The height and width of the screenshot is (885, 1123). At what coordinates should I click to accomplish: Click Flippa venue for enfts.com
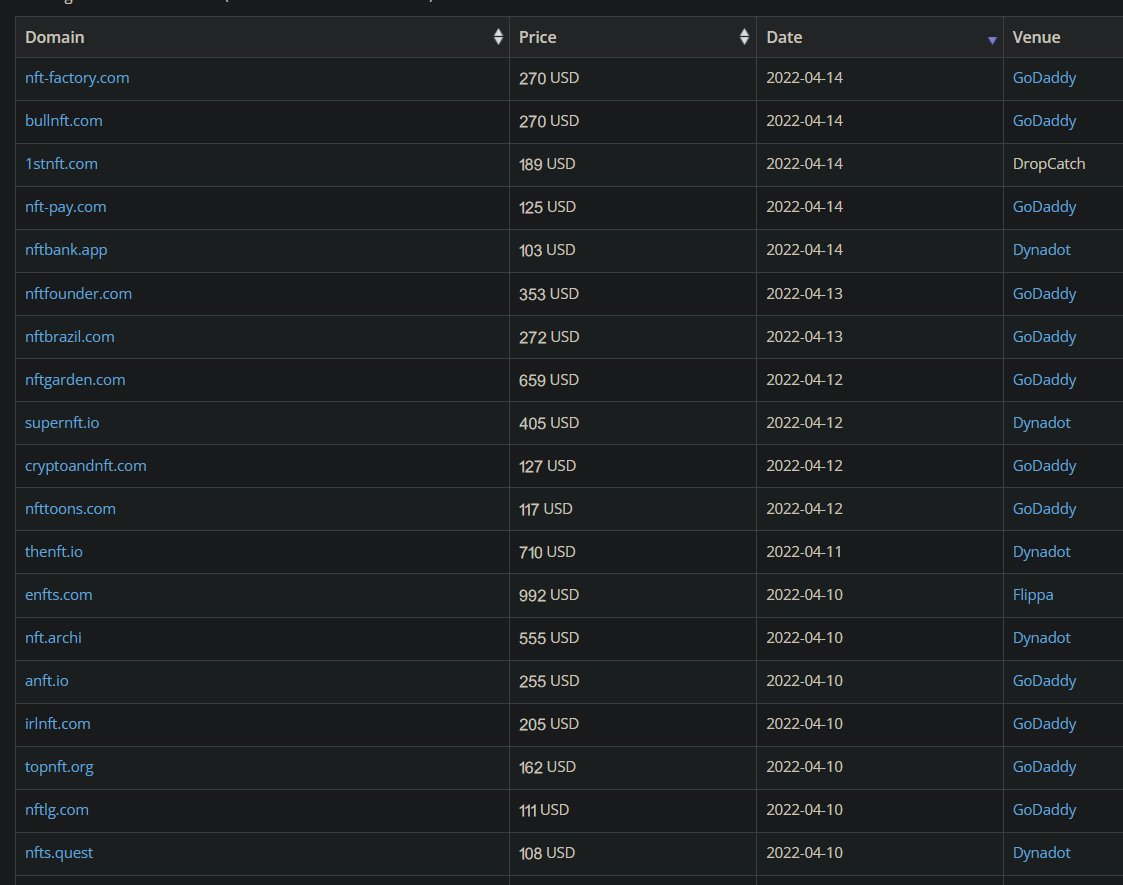pyautogui.click(x=1033, y=594)
